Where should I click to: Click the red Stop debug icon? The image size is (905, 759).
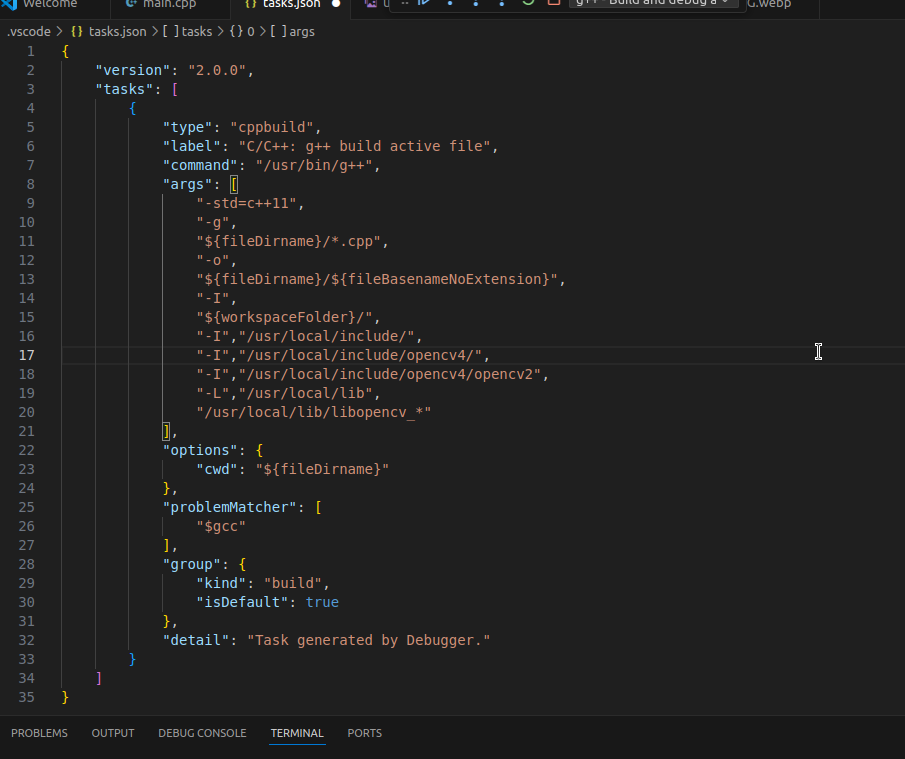coord(553,5)
